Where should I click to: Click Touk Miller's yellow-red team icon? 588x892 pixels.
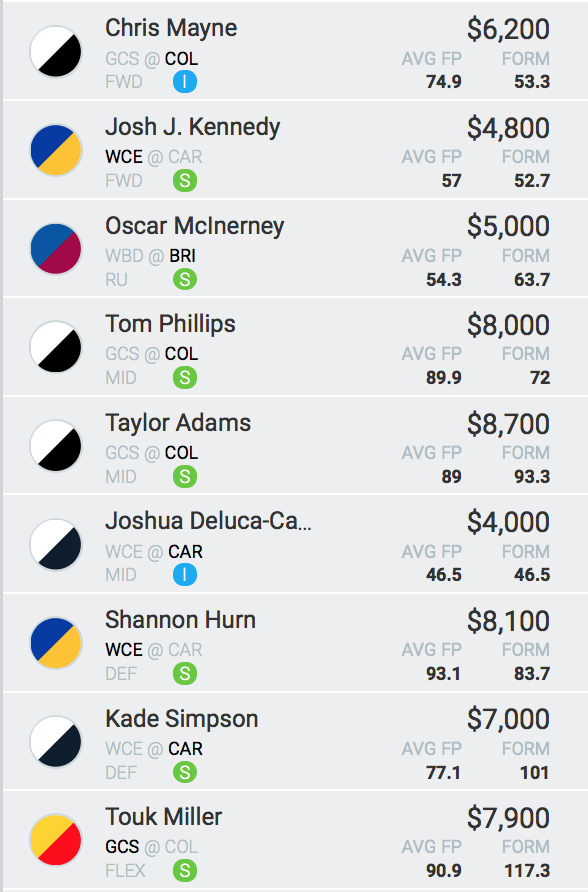[56, 840]
